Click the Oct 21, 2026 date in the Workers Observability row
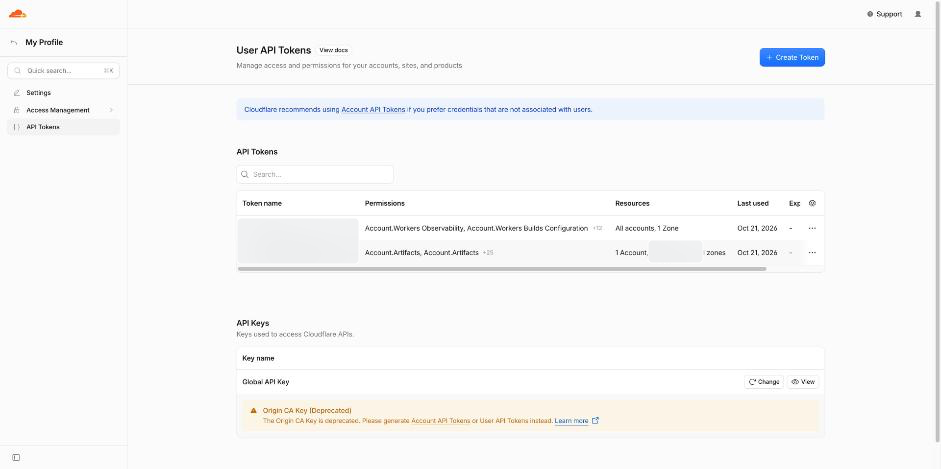This screenshot has width=941, height=469. (757, 229)
